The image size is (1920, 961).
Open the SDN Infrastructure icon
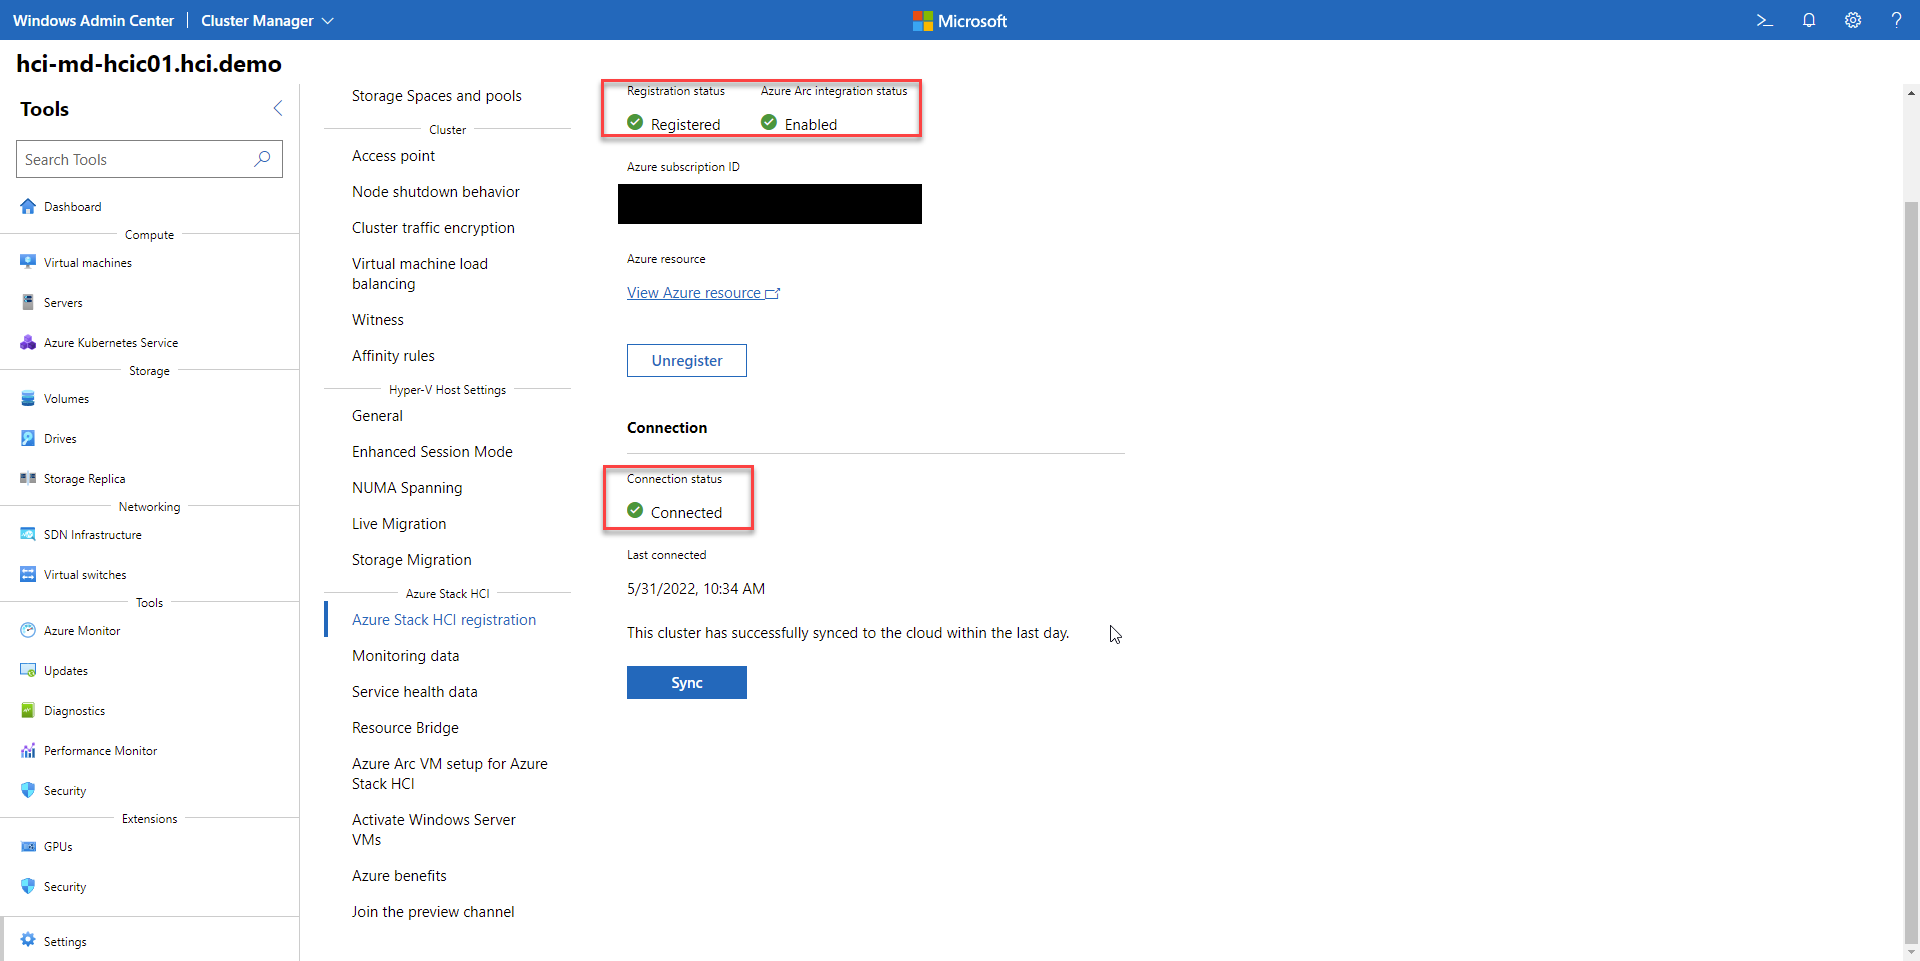click(x=28, y=534)
